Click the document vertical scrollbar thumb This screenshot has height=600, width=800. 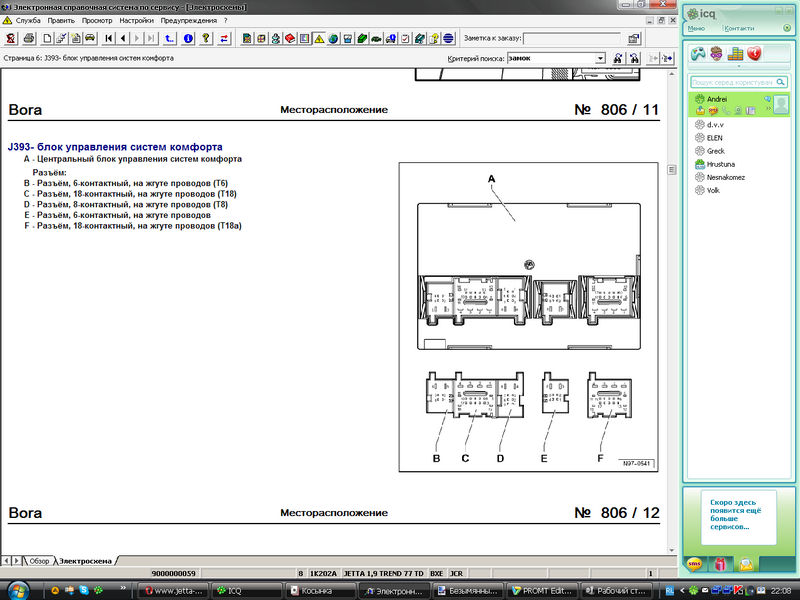(671, 170)
